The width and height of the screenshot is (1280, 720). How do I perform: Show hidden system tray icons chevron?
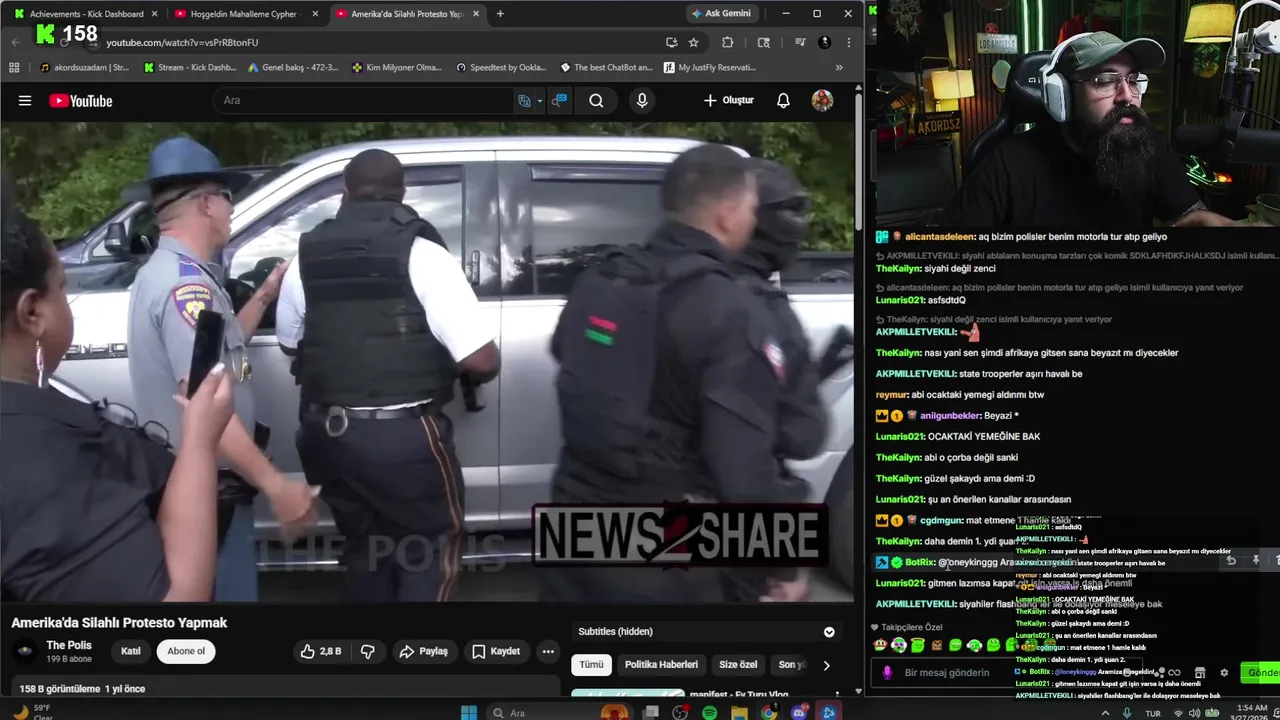(x=1105, y=712)
